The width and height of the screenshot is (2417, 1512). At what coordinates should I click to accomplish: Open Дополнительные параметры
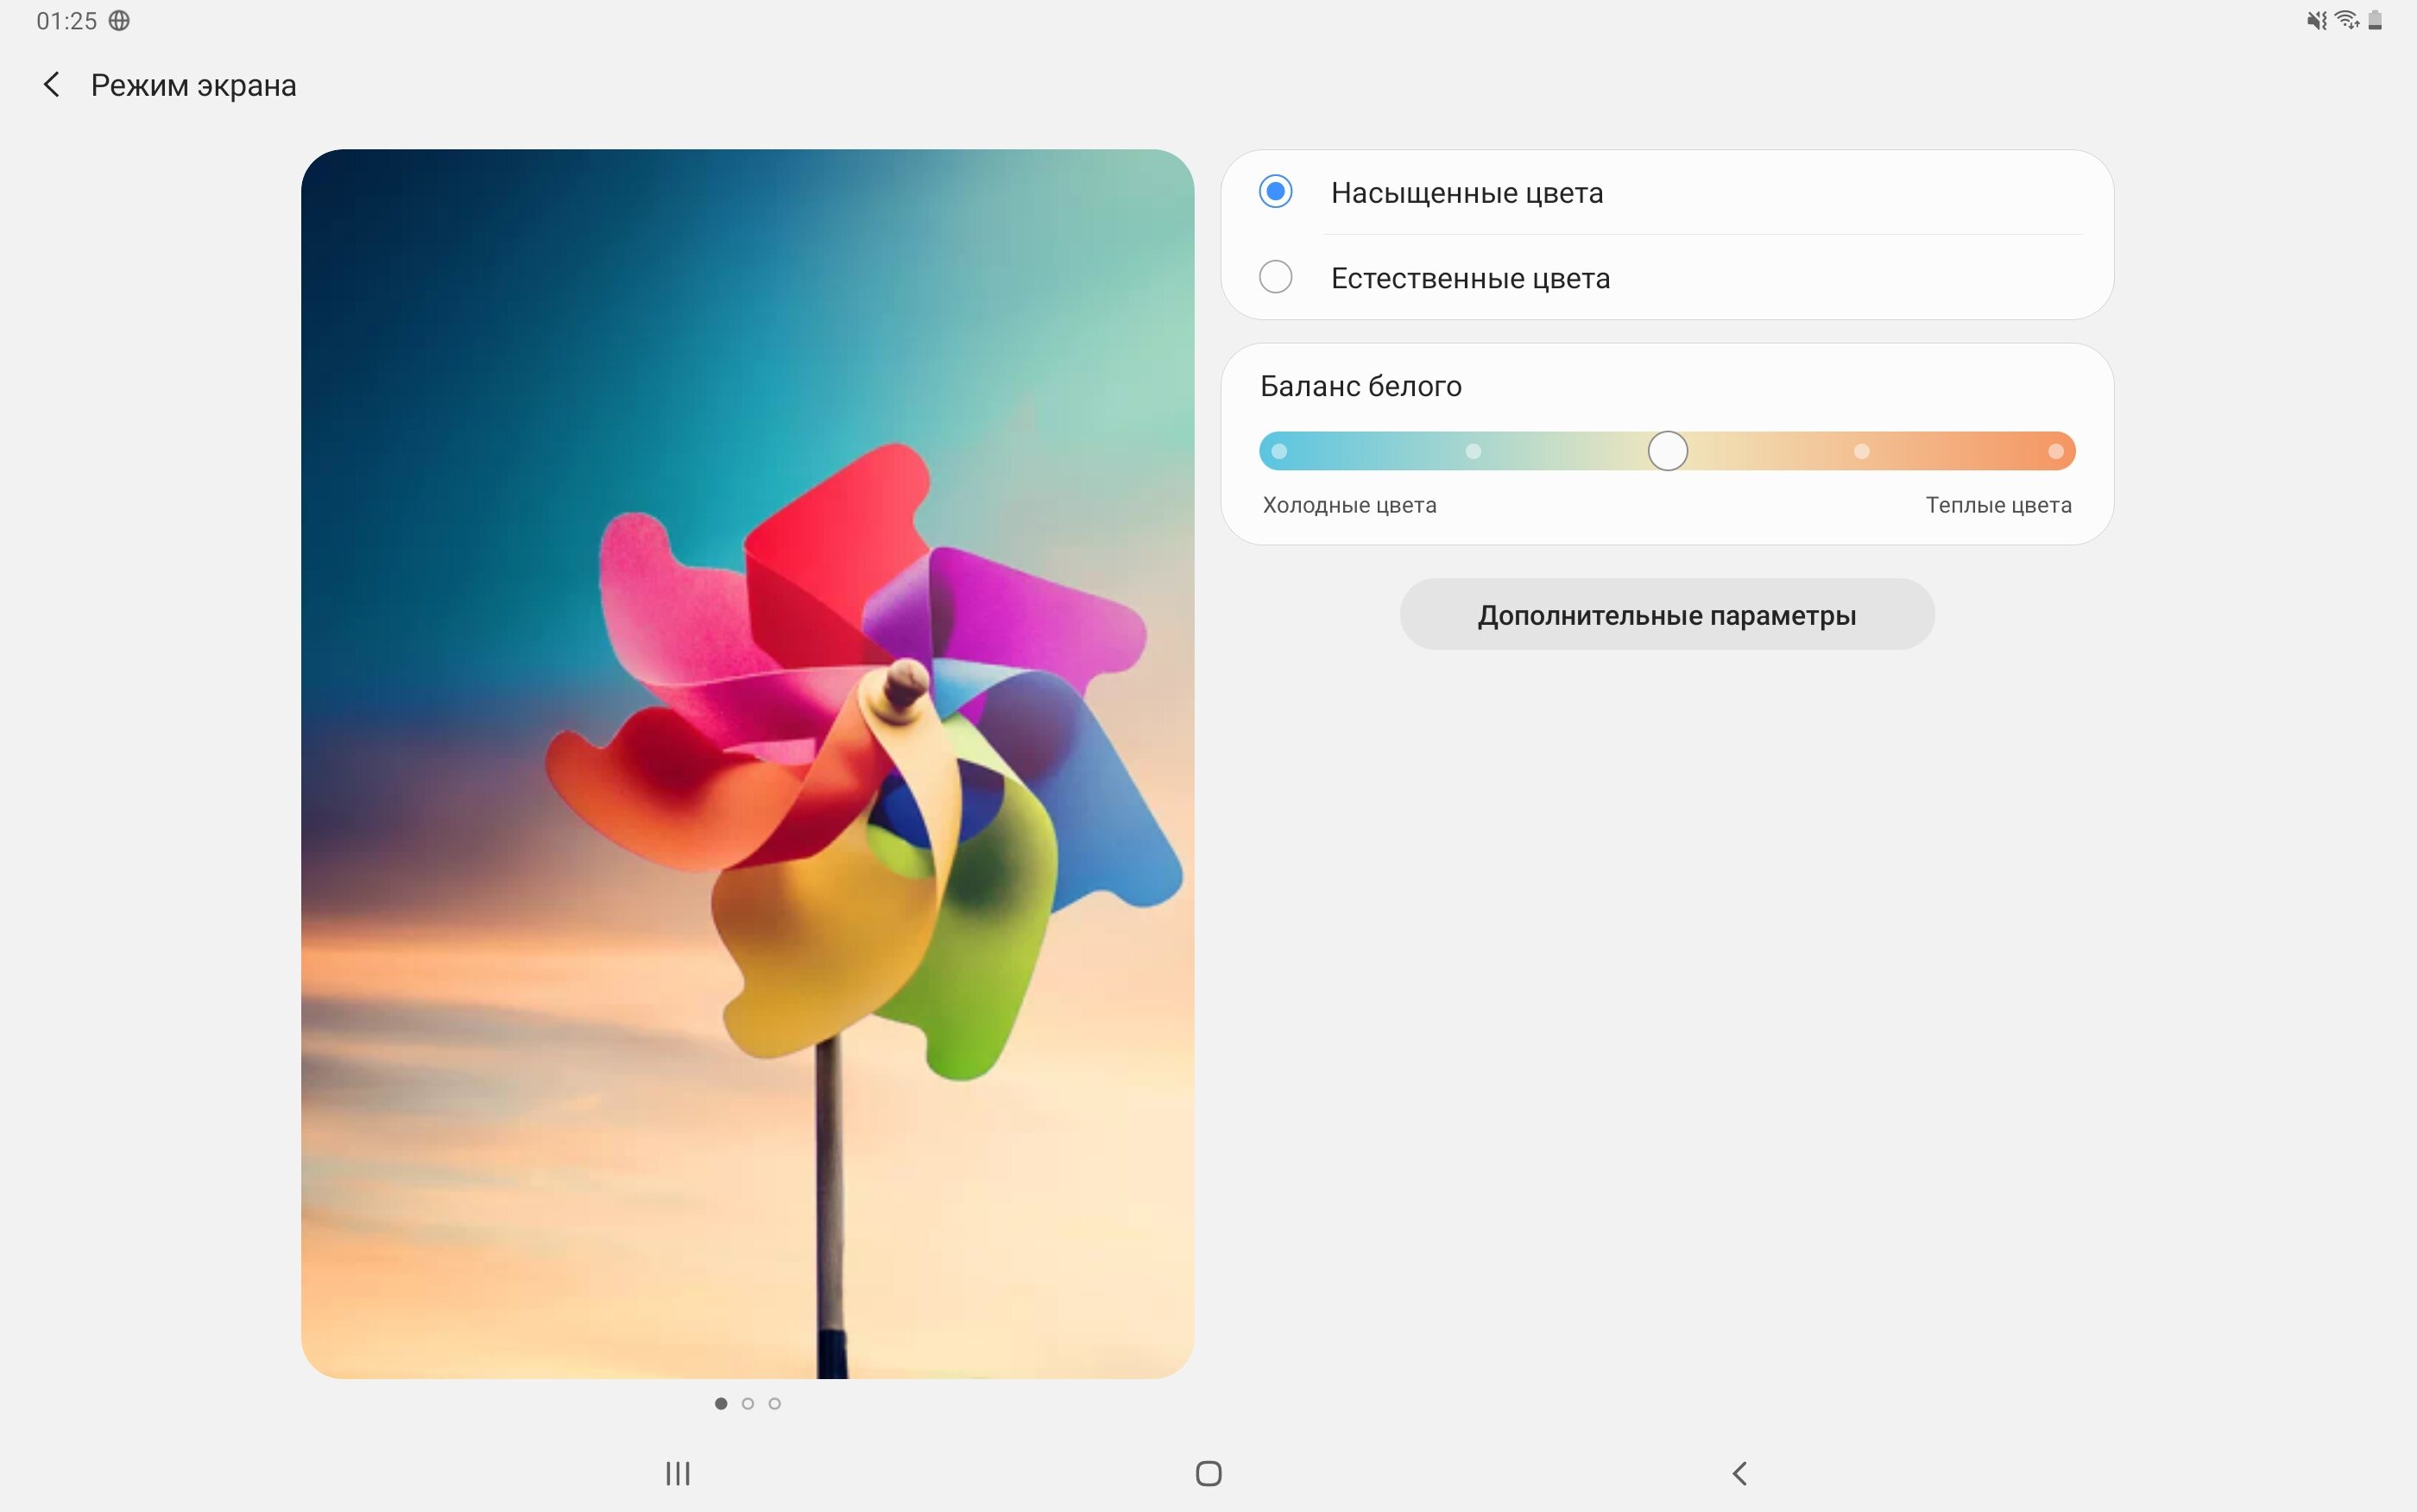click(1667, 614)
